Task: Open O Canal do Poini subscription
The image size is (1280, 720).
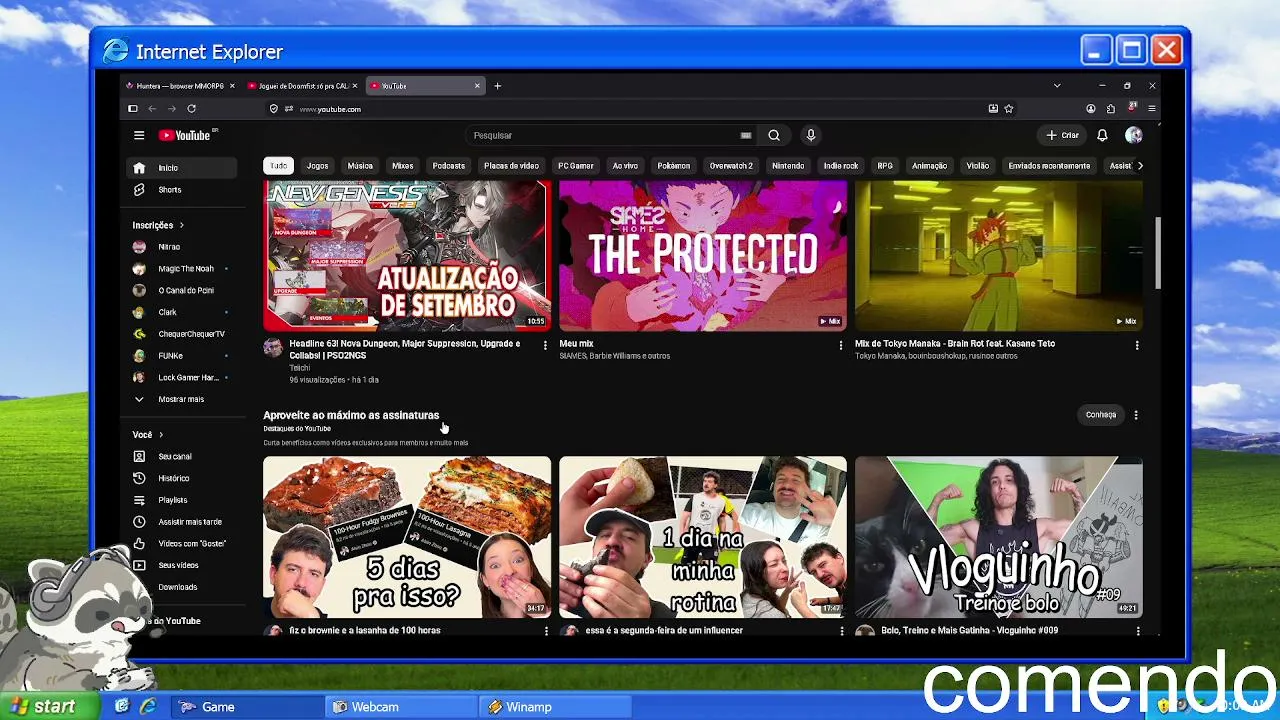Action: [182, 291]
